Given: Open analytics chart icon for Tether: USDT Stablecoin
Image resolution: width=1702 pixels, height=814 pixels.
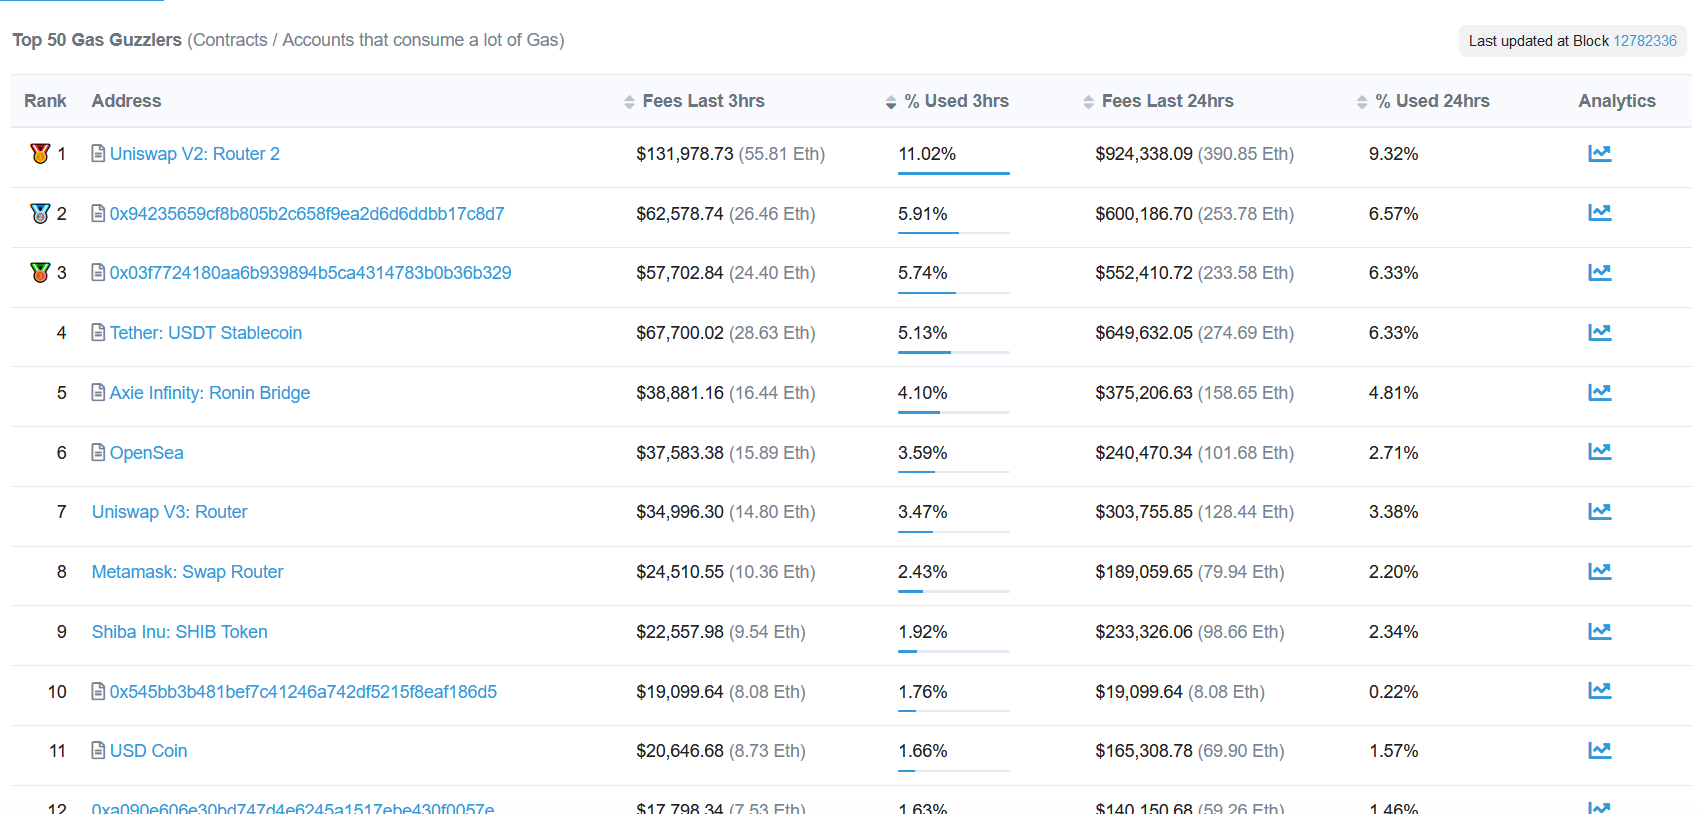Looking at the screenshot, I should click(1599, 333).
